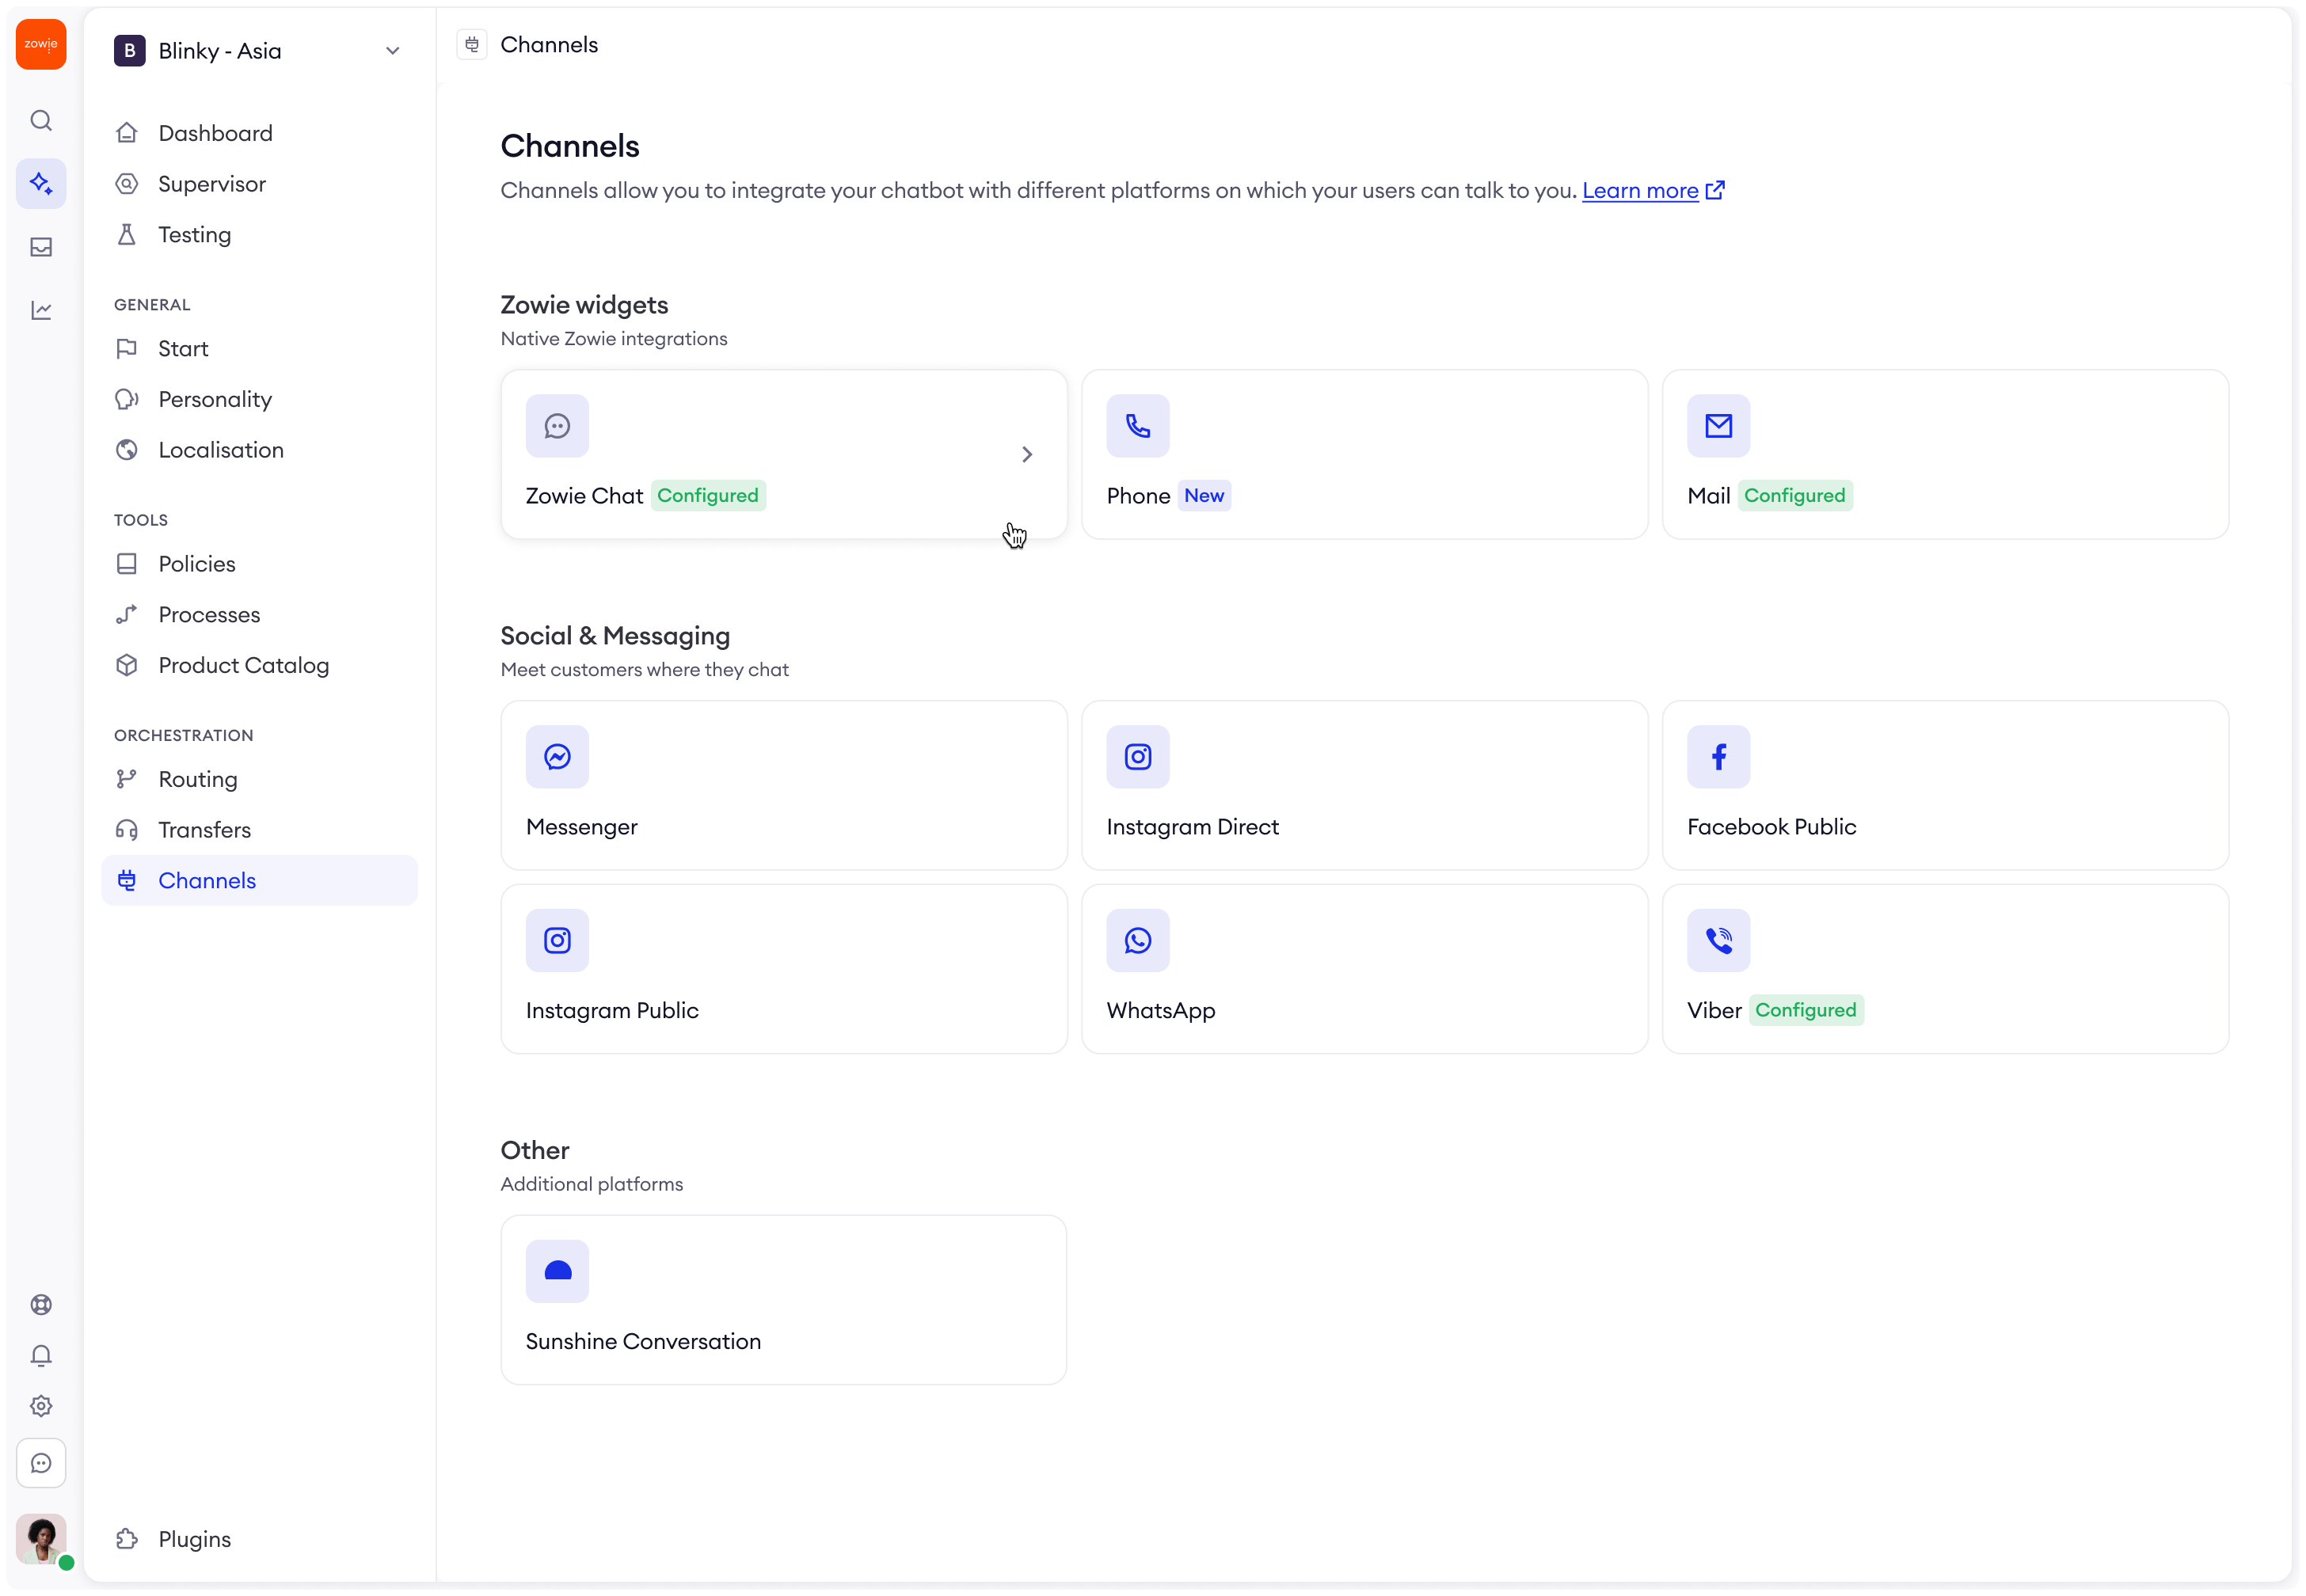Viewport: 2306px width, 1596px height.
Task: Select the AI sparkle icon in rail
Action: (x=41, y=184)
